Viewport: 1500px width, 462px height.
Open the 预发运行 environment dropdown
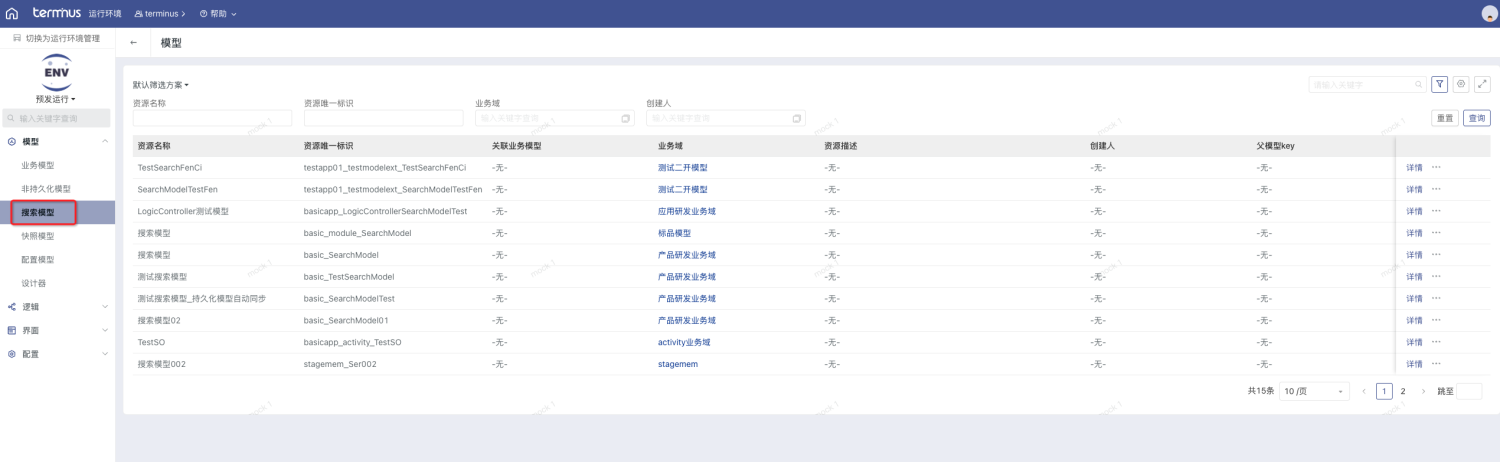point(57,99)
